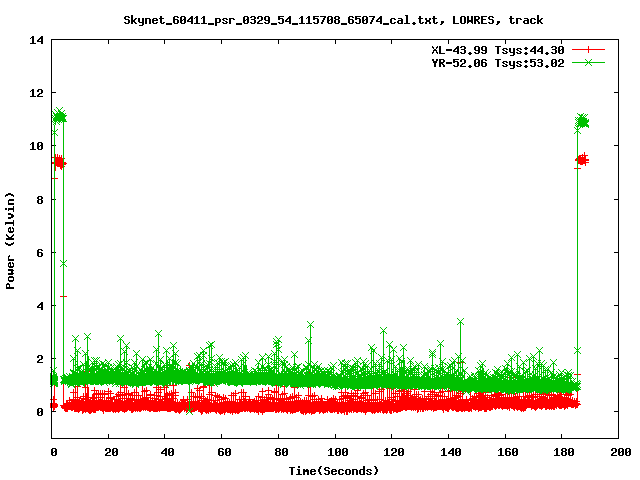Click the Power (Kelvin) y-axis label
The height and width of the screenshot is (480, 640).
(x=10, y=241)
